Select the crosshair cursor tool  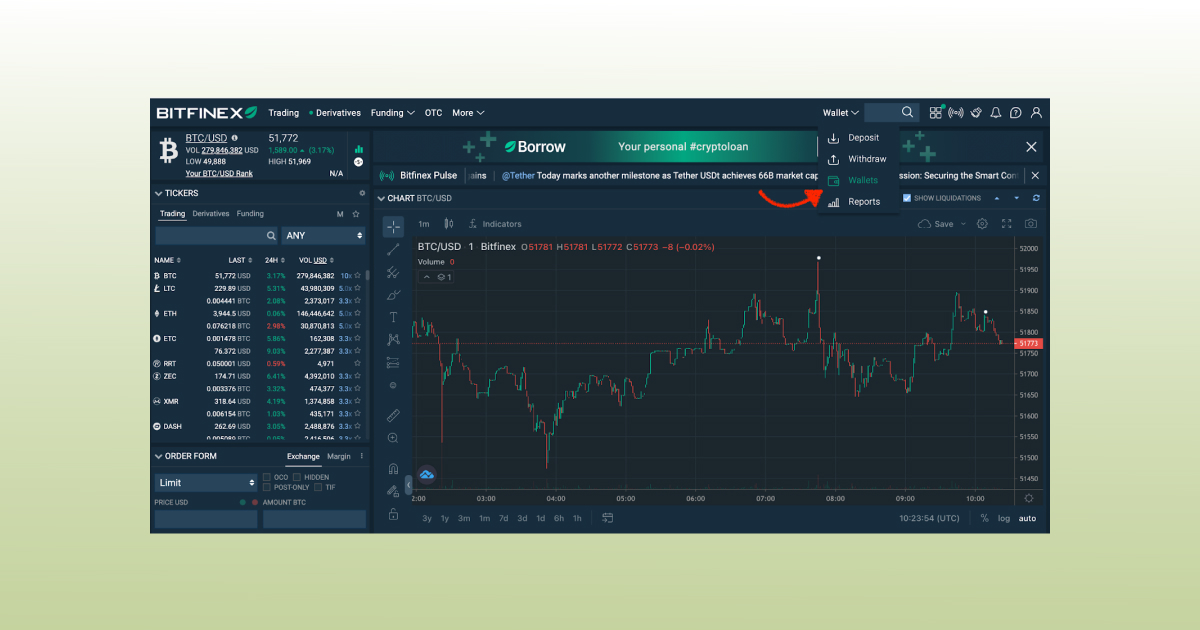pos(393,226)
